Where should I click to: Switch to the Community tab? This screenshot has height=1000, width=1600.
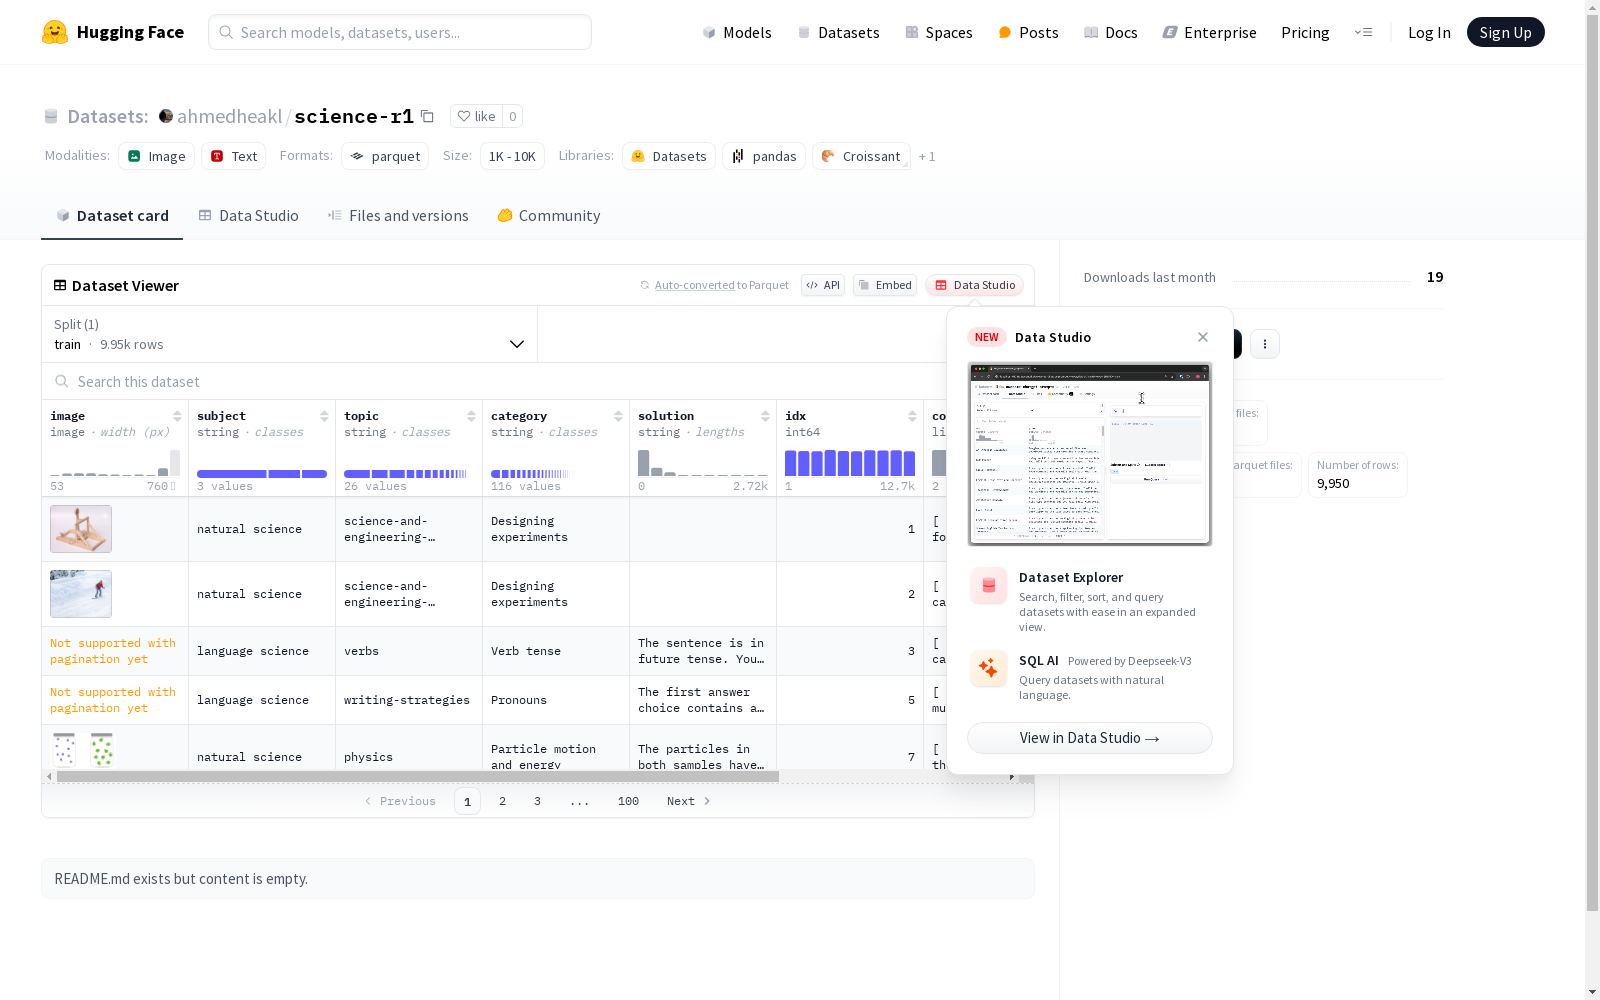[x=549, y=216]
